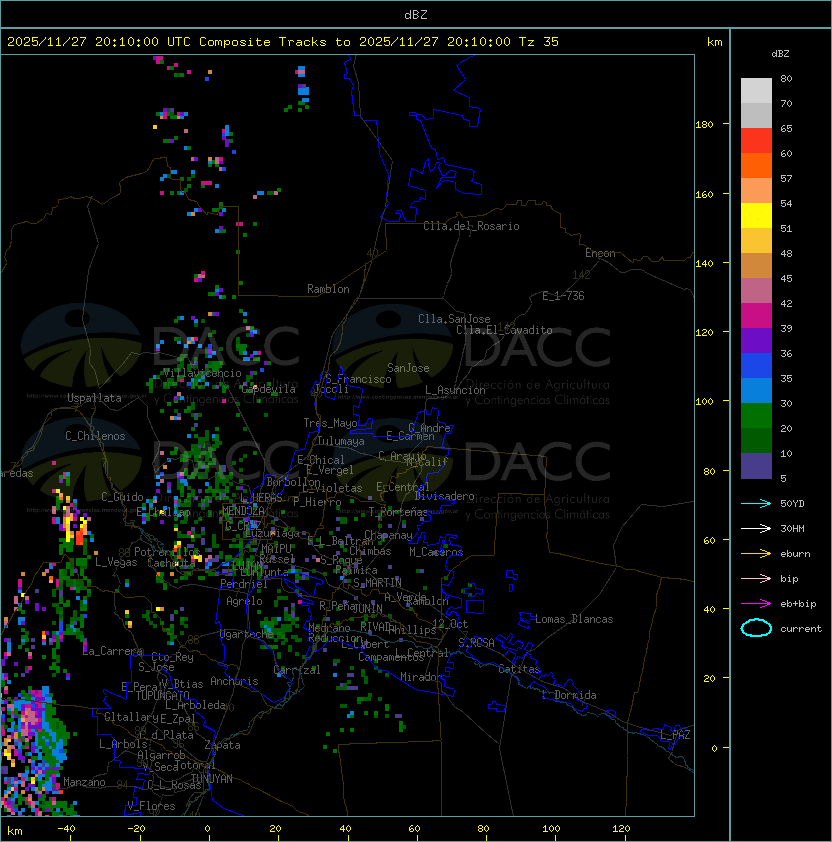Click the 'L_PAZ' place label

[x=675, y=735]
